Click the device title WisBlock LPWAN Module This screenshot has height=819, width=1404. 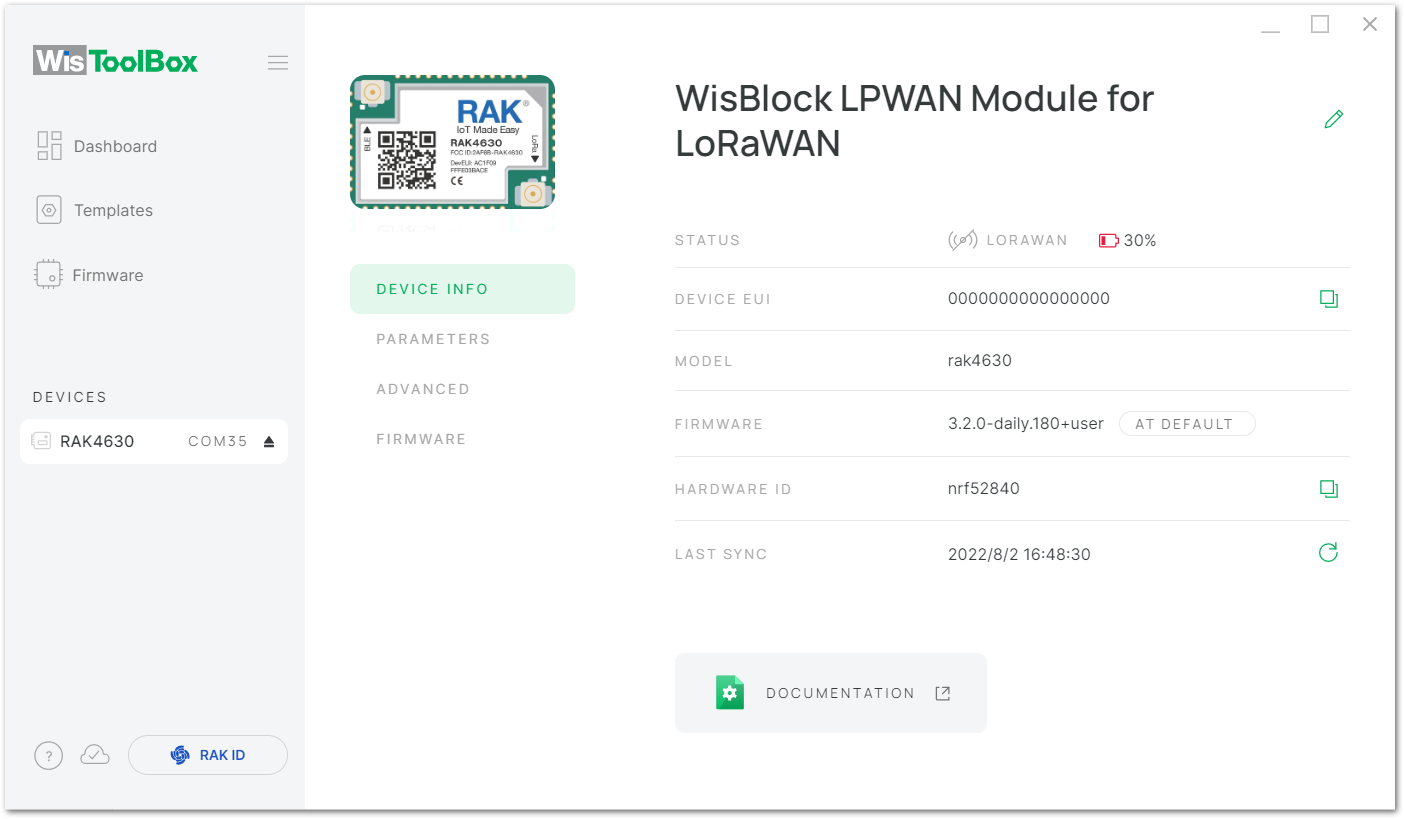pos(915,120)
